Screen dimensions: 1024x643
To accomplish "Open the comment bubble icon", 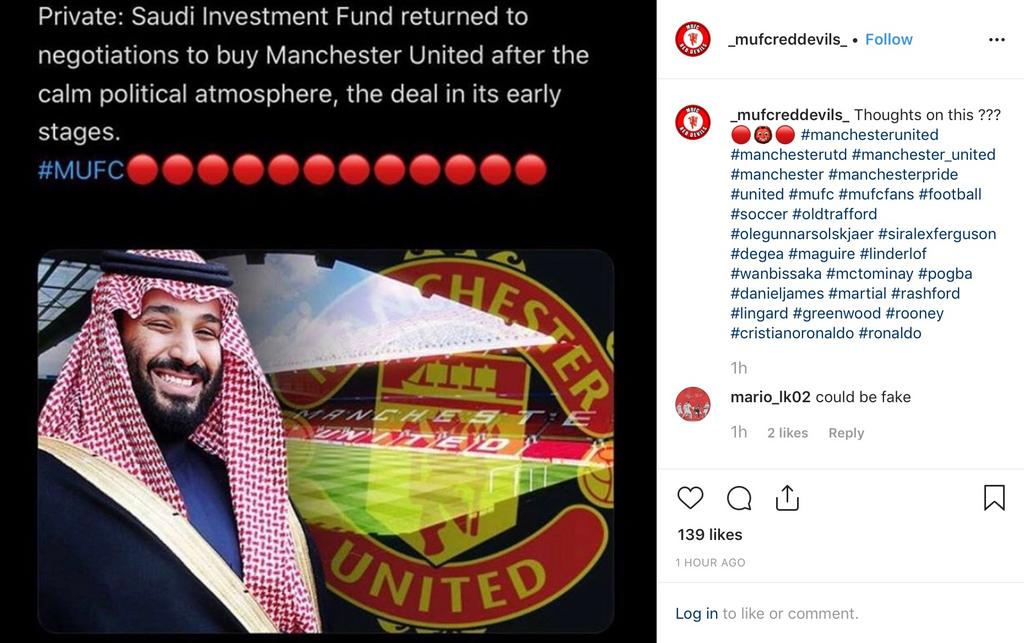I will pyautogui.click(x=739, y=498).
